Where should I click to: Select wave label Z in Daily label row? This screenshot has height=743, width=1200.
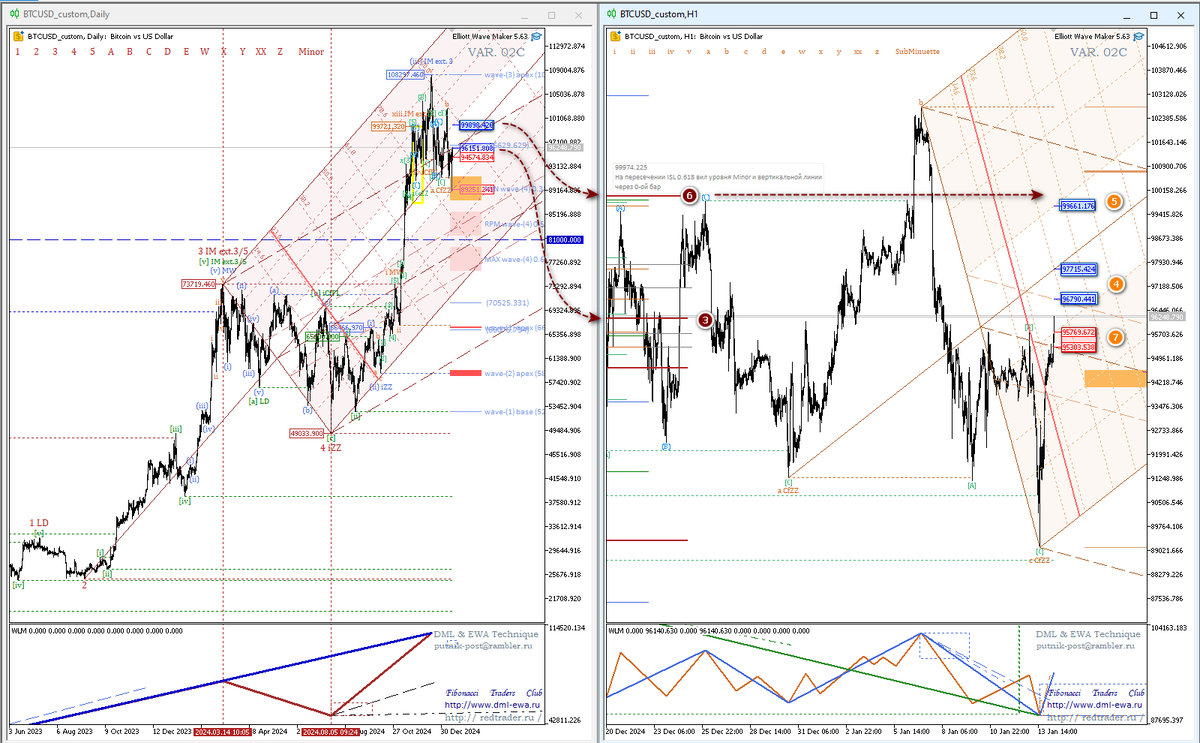coord(280,51)
